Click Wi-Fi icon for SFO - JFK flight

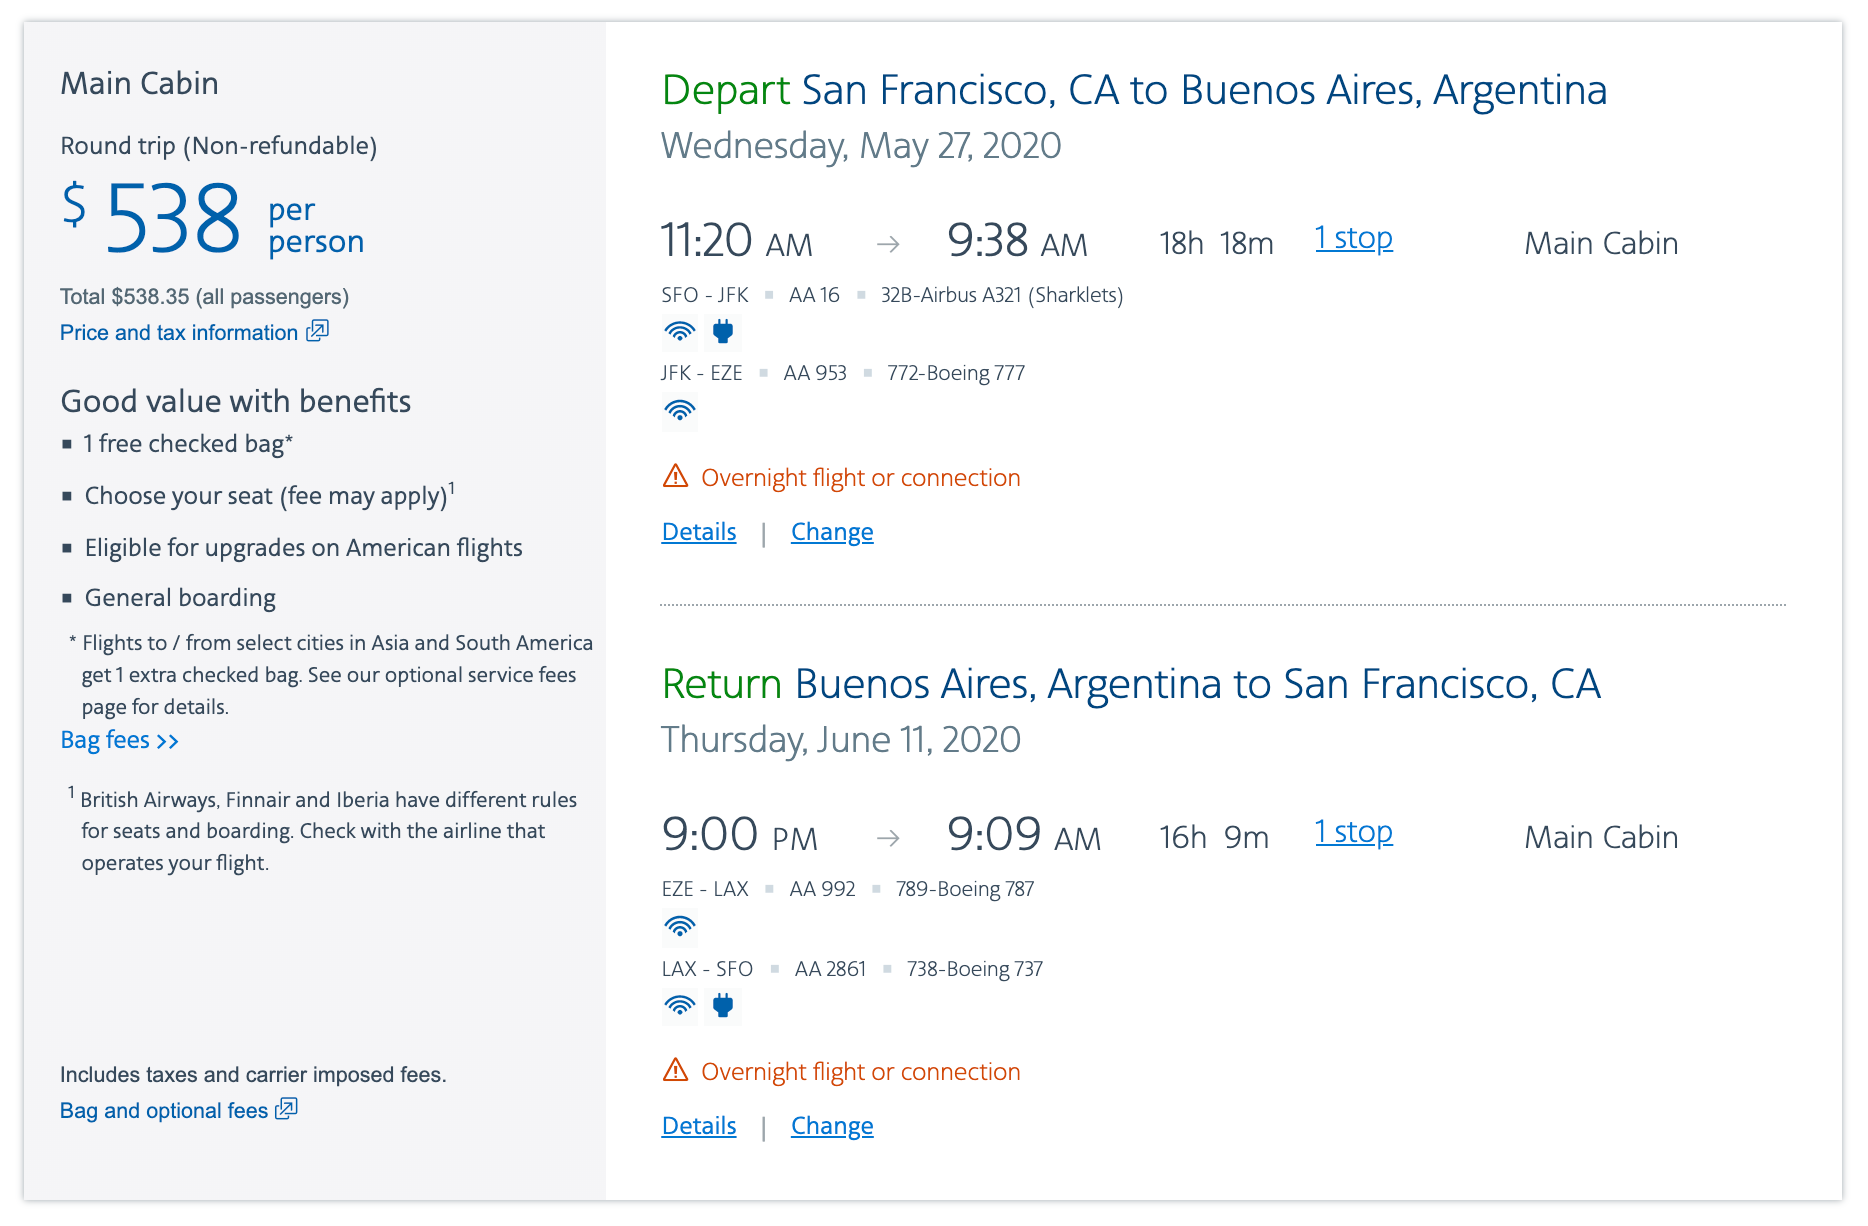pyautogui.click(x=680, y=331)
